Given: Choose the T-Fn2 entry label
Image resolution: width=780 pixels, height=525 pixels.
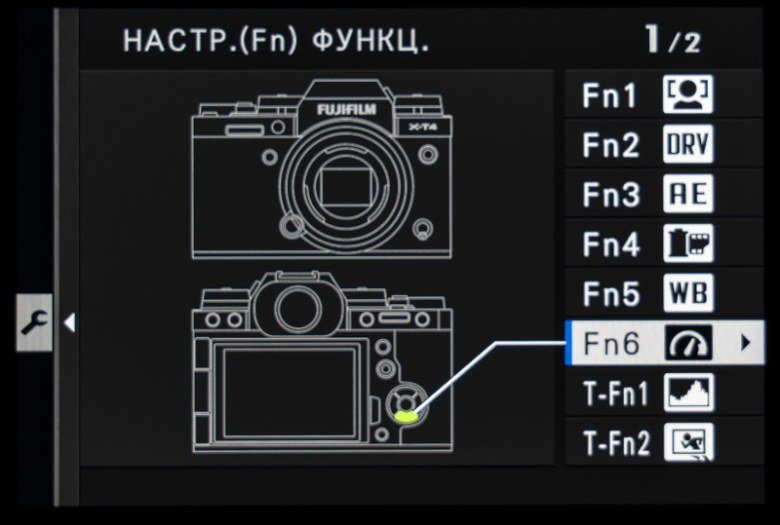Looking at the screenshot, I should pyautogui.click(x=616, y=442).
